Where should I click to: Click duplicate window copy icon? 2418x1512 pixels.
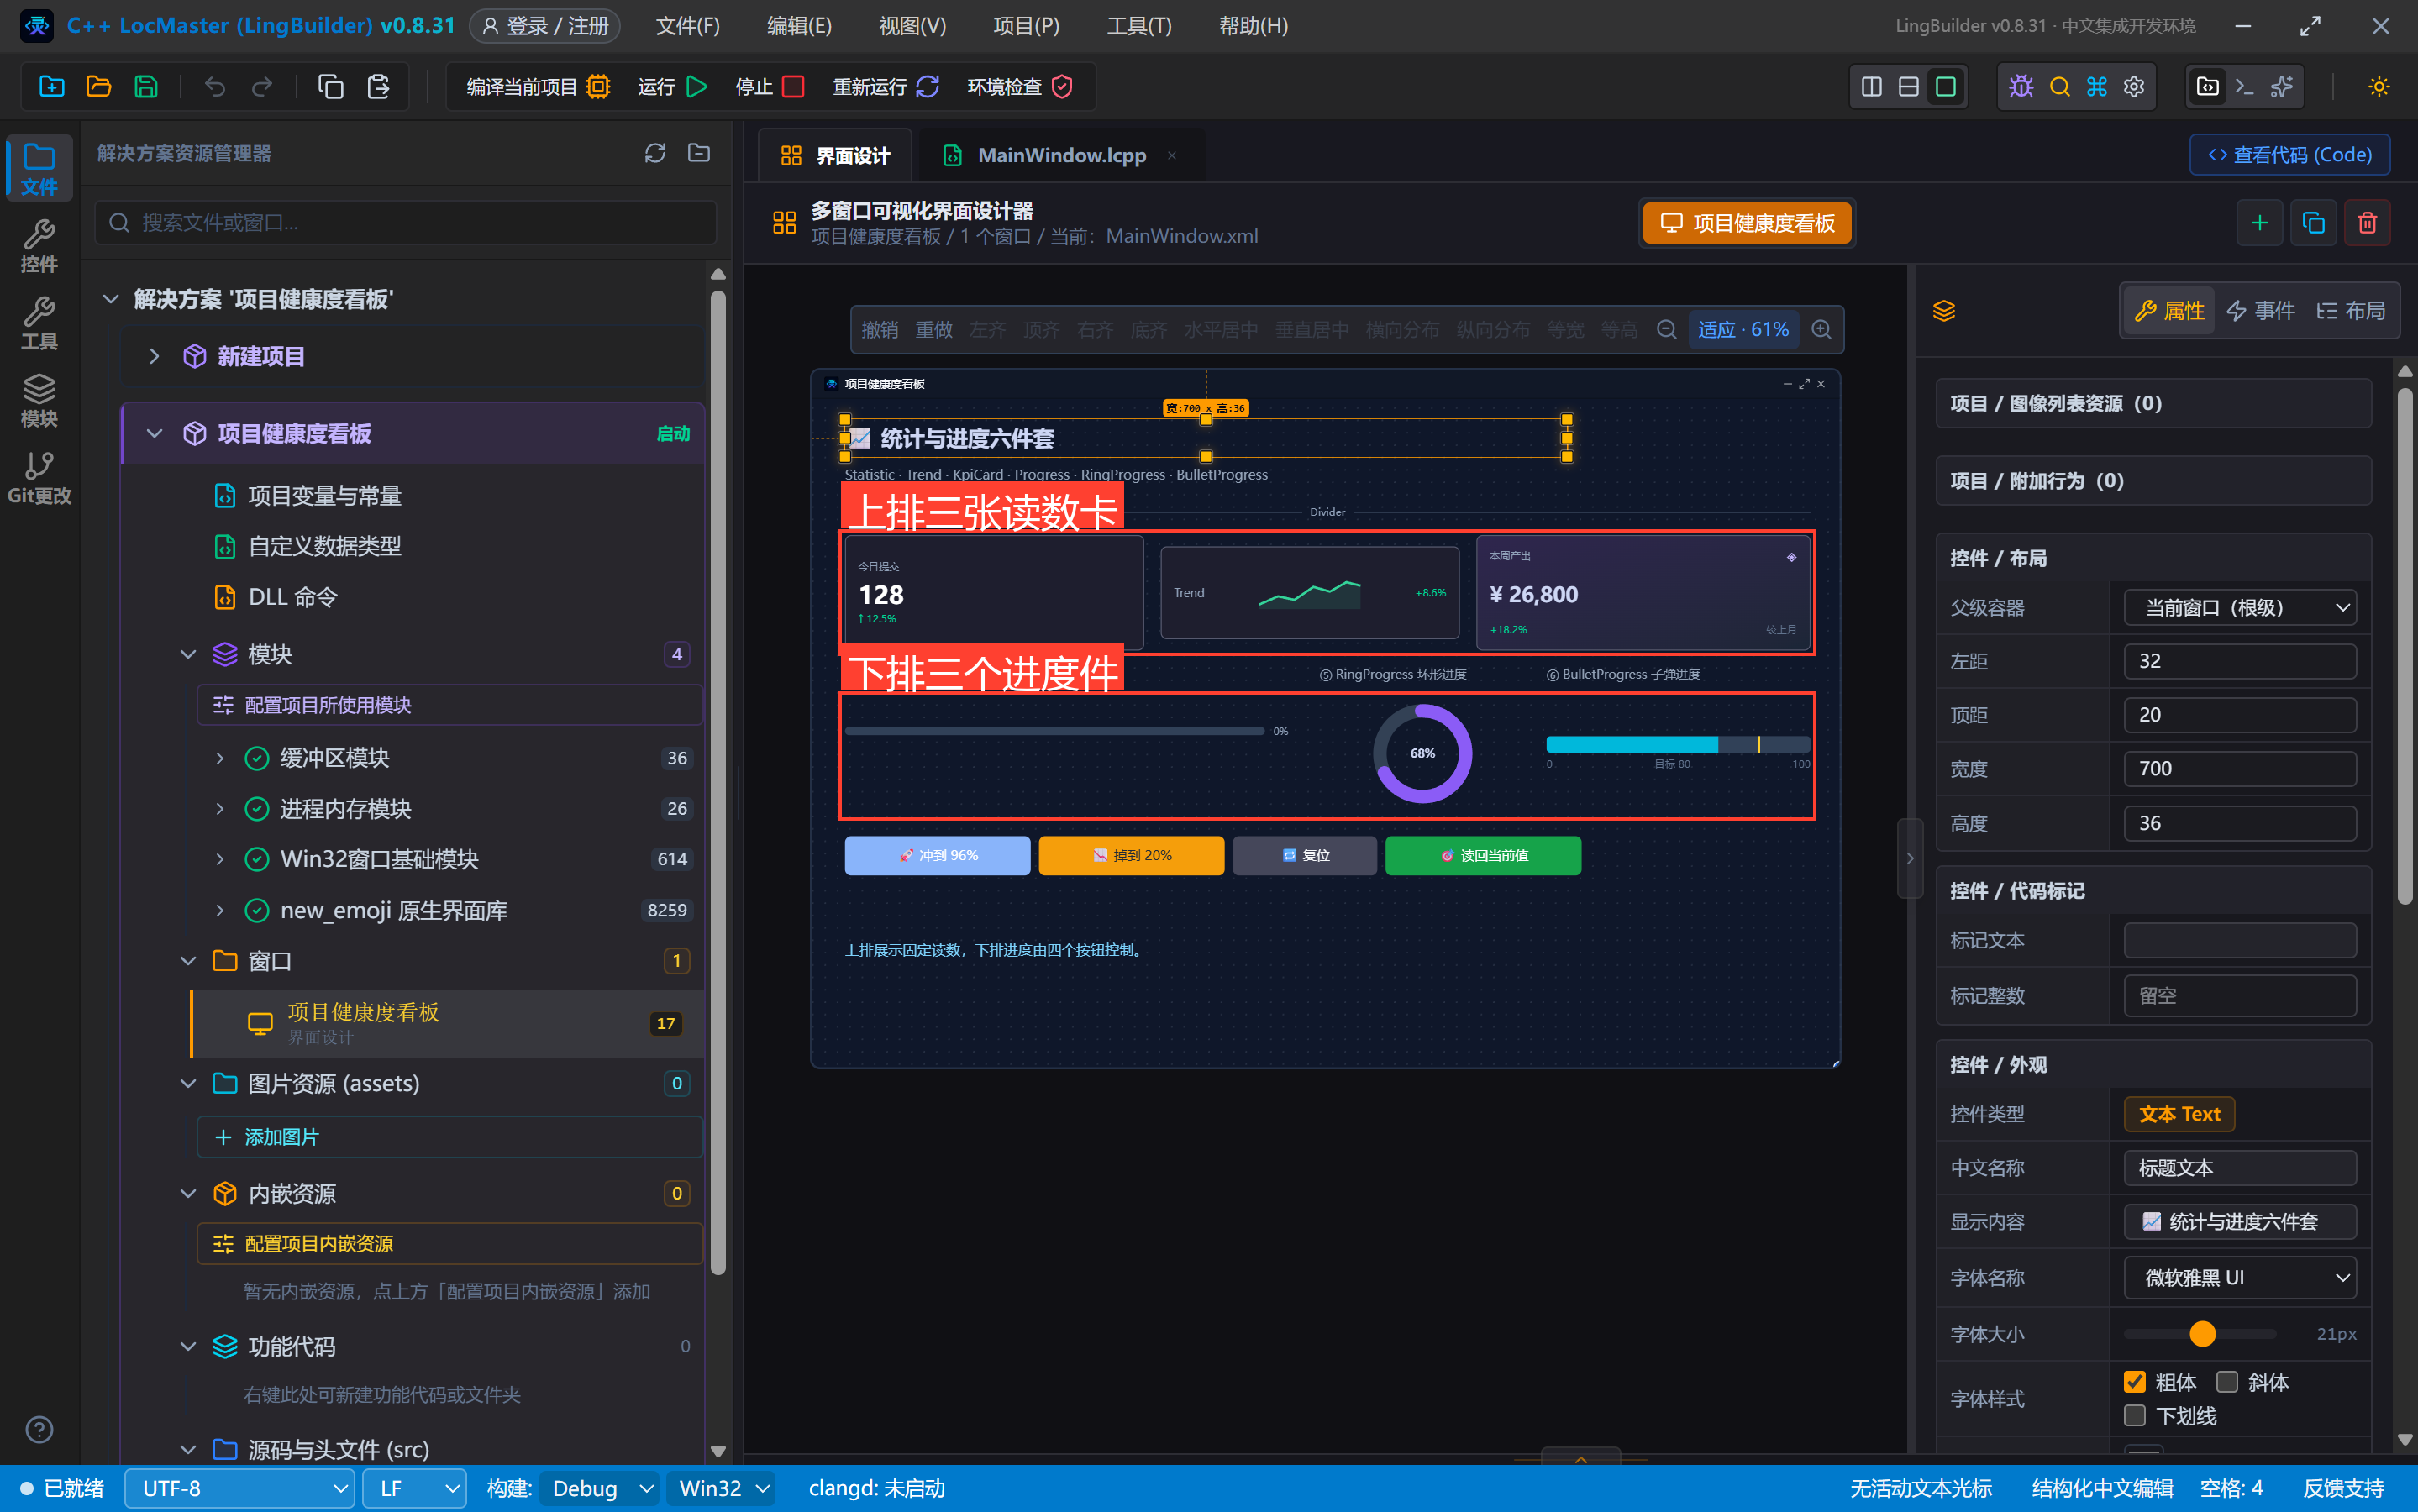[2313, 222]
